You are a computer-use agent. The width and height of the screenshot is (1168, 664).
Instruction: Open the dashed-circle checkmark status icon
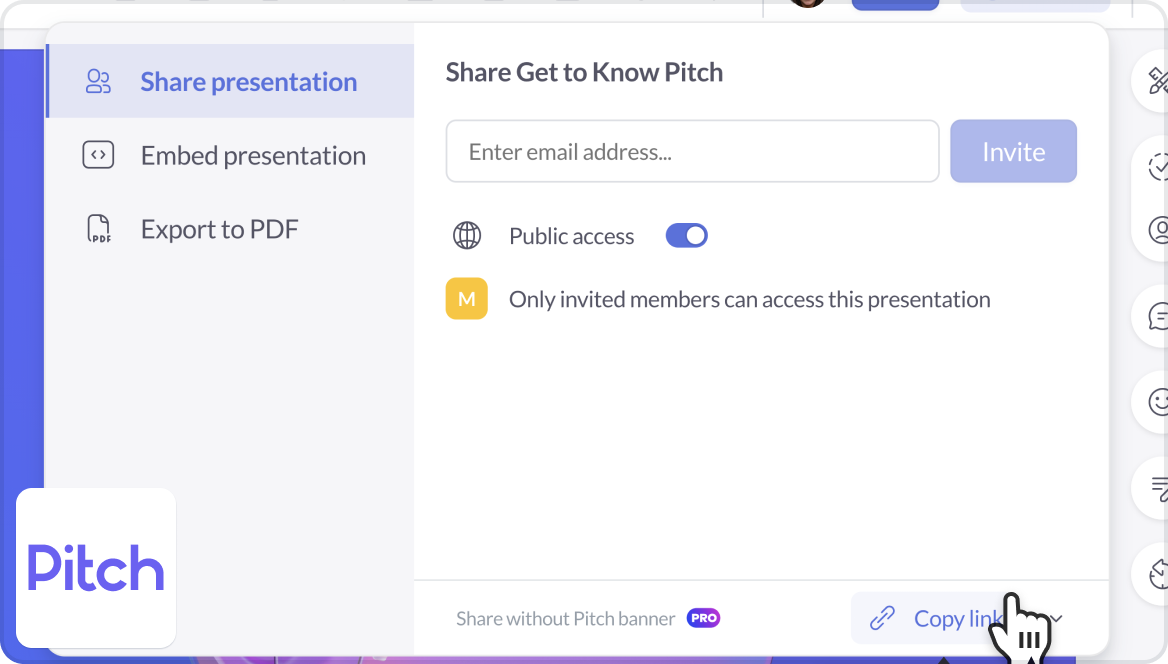[1157, 166]
